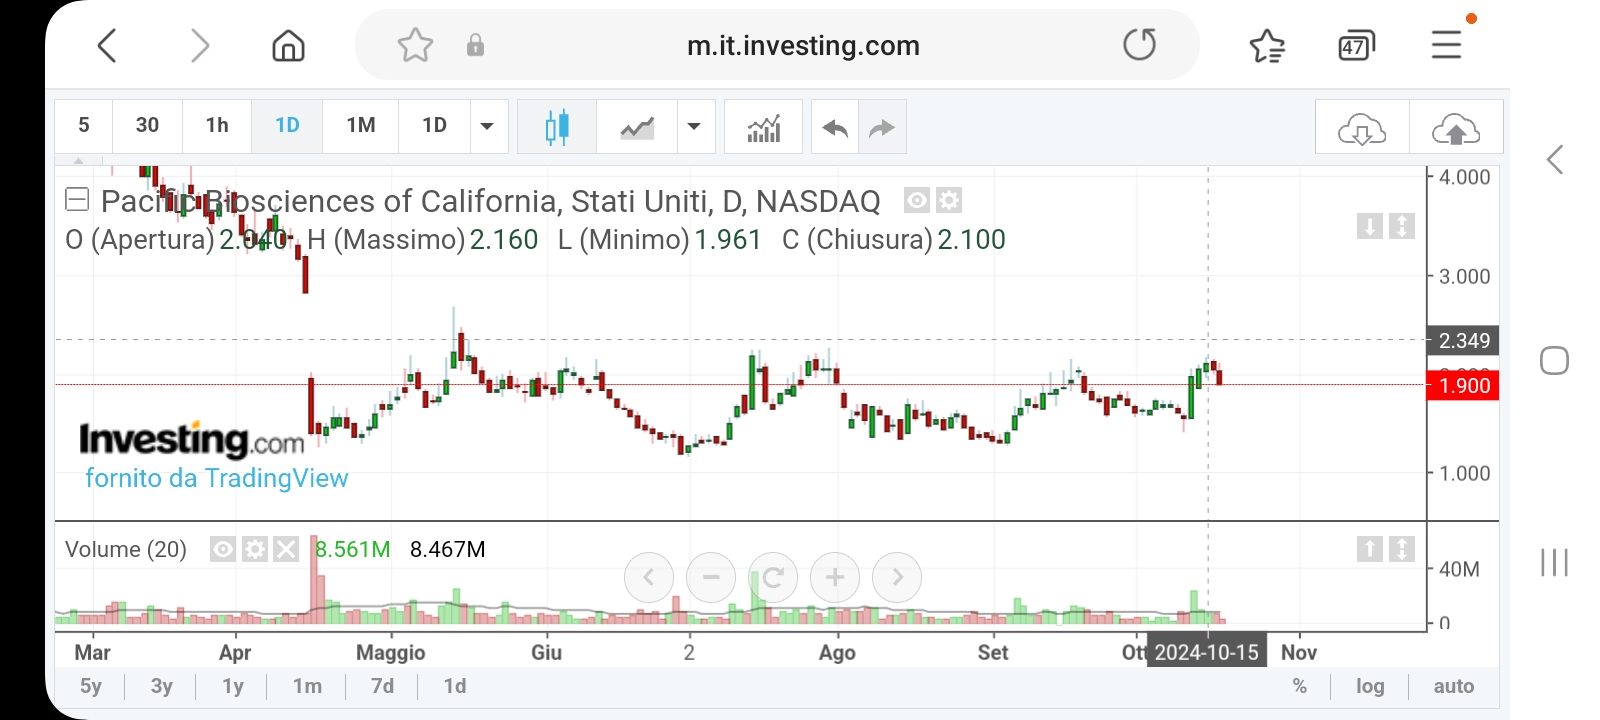Maximize main price pane double arrow
Image resolution: width=1600 pixels, height=720 pixels.
[1402, 226]
